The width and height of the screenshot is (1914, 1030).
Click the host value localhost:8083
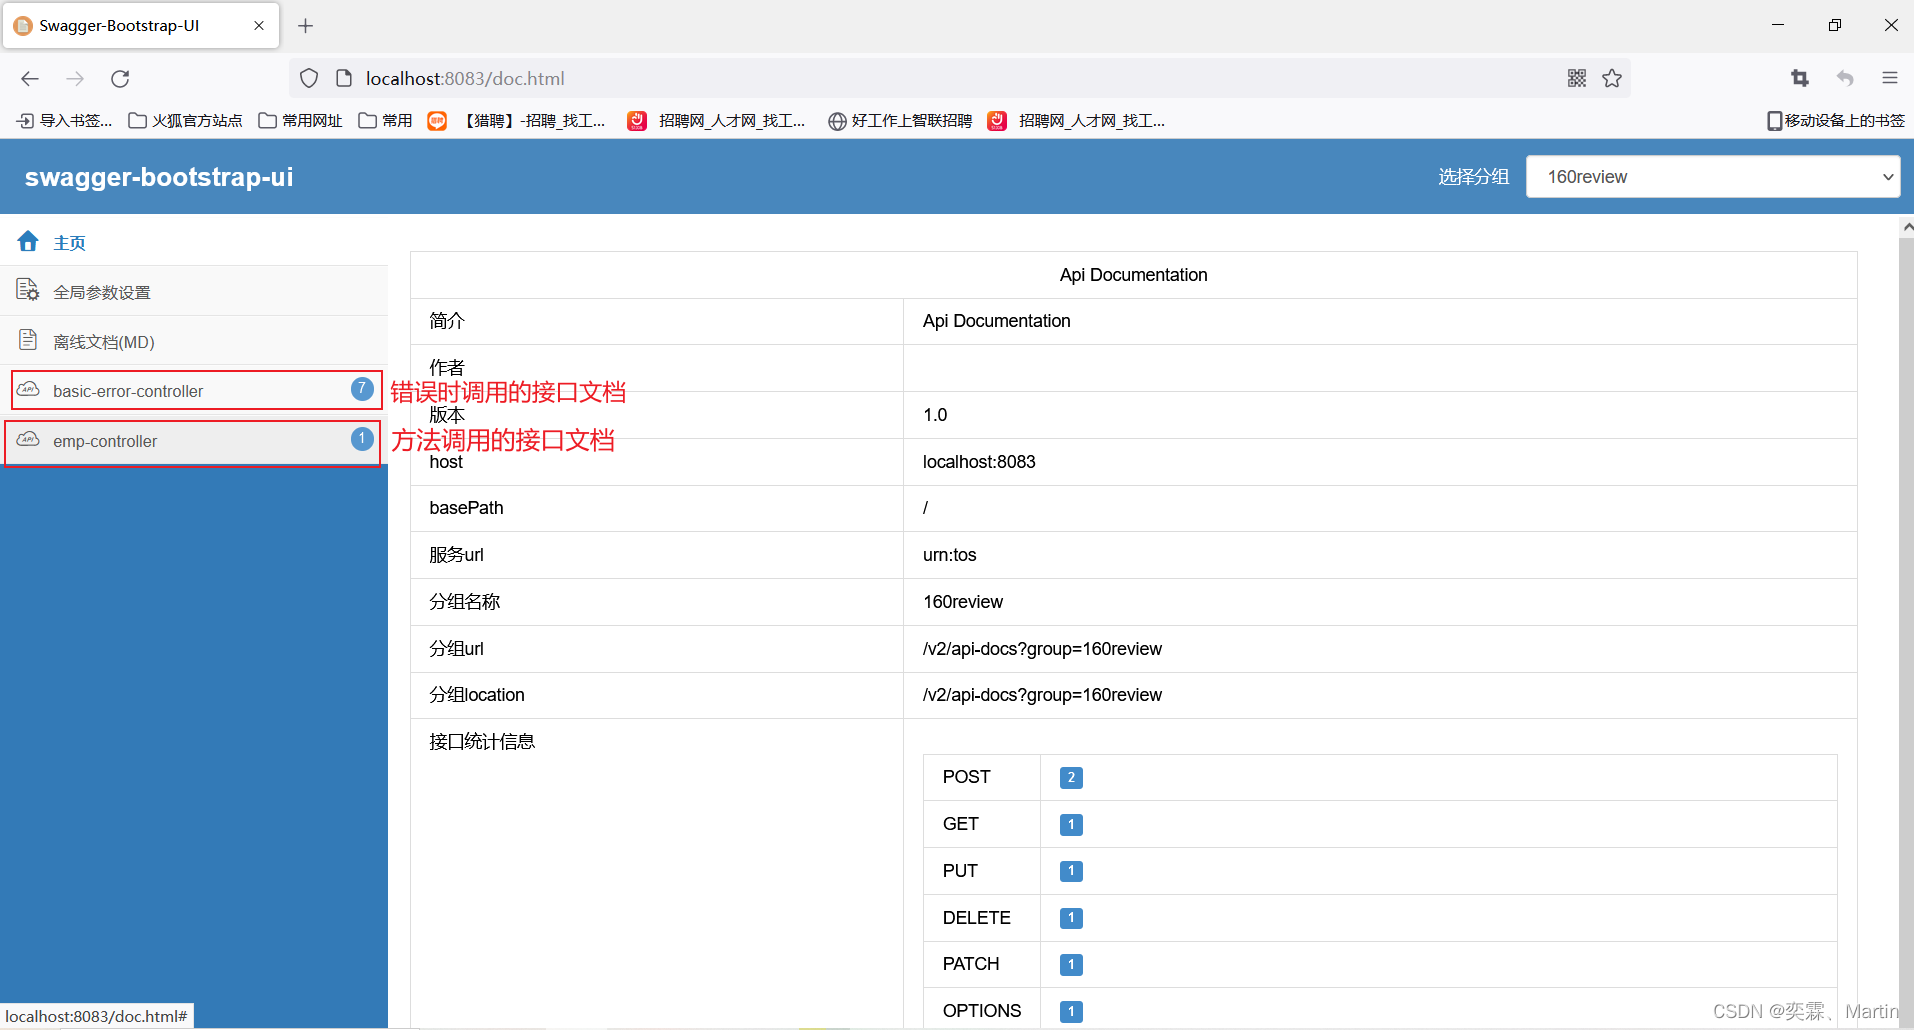point(979,462)
